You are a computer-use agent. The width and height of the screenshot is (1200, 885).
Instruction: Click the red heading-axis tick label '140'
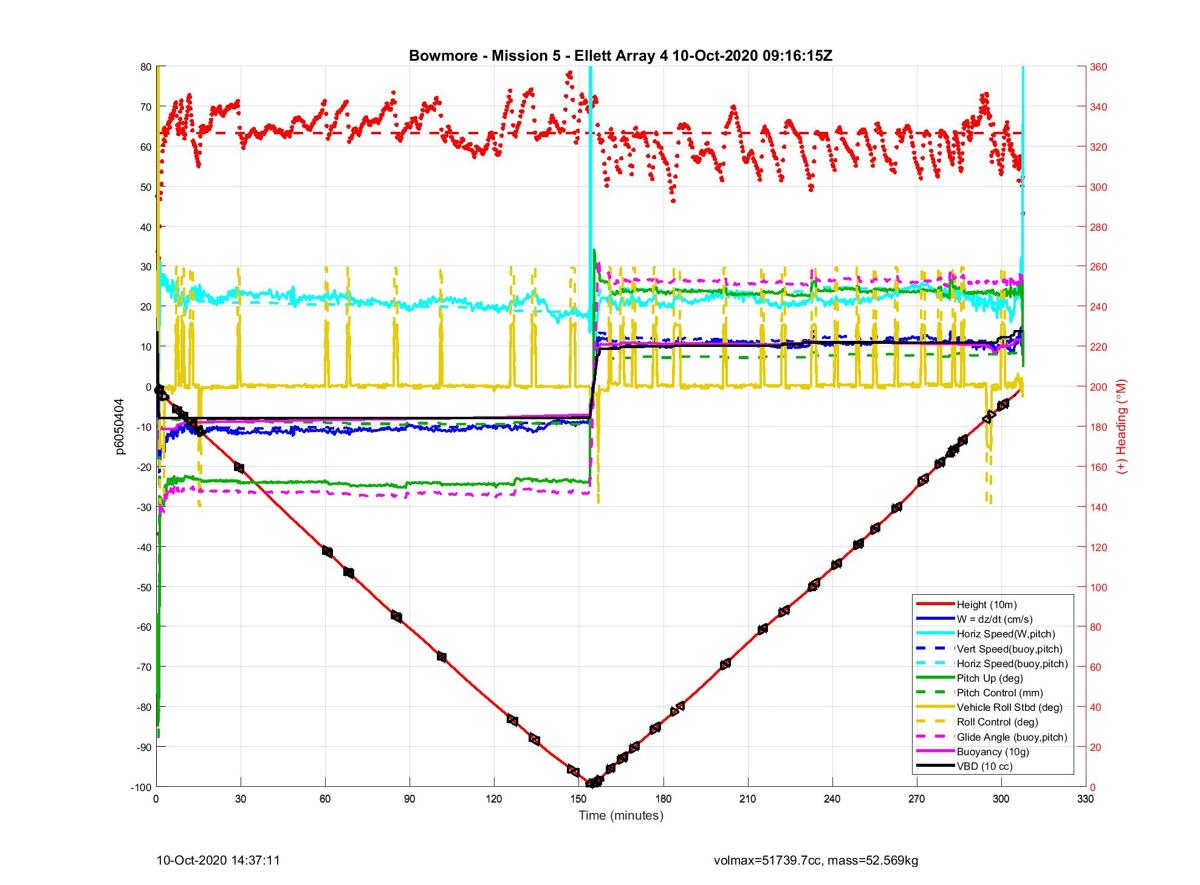(1099, 507)
